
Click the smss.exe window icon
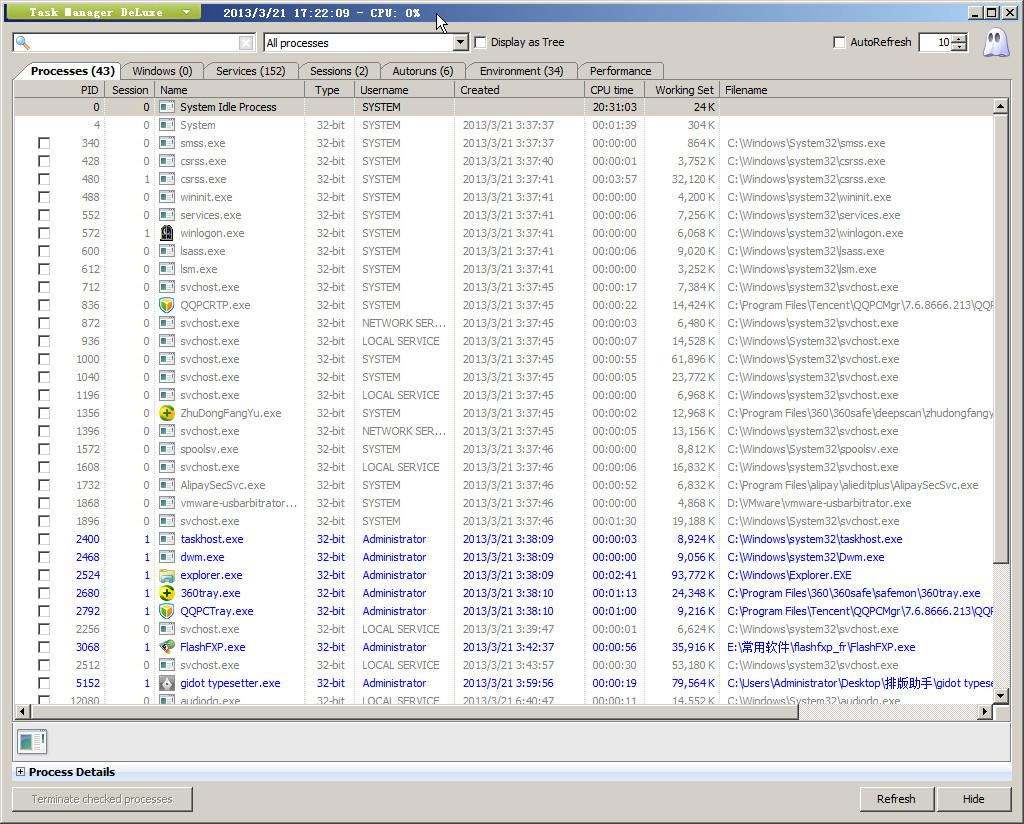coord(167,143)
